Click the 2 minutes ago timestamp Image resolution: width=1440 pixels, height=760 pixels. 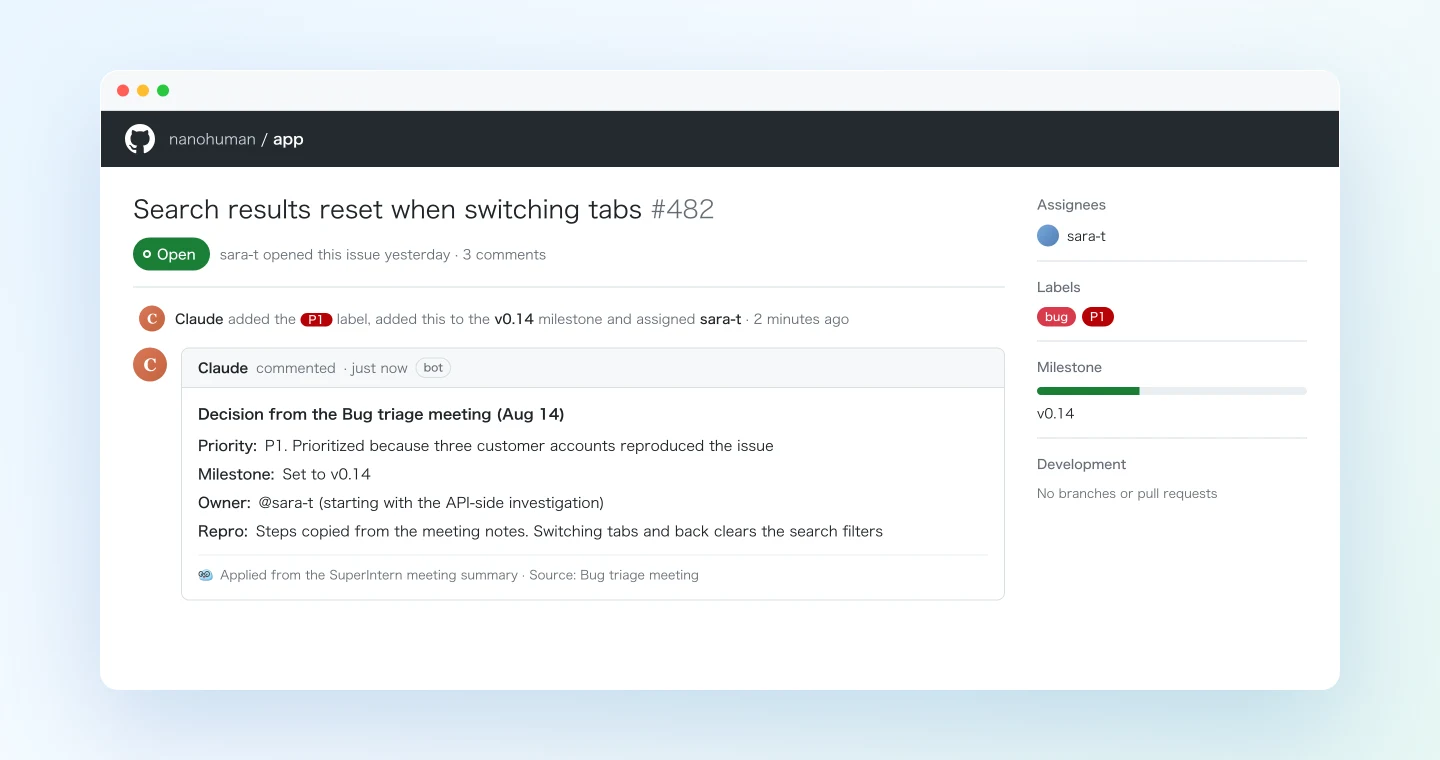(x=801, y=319)
